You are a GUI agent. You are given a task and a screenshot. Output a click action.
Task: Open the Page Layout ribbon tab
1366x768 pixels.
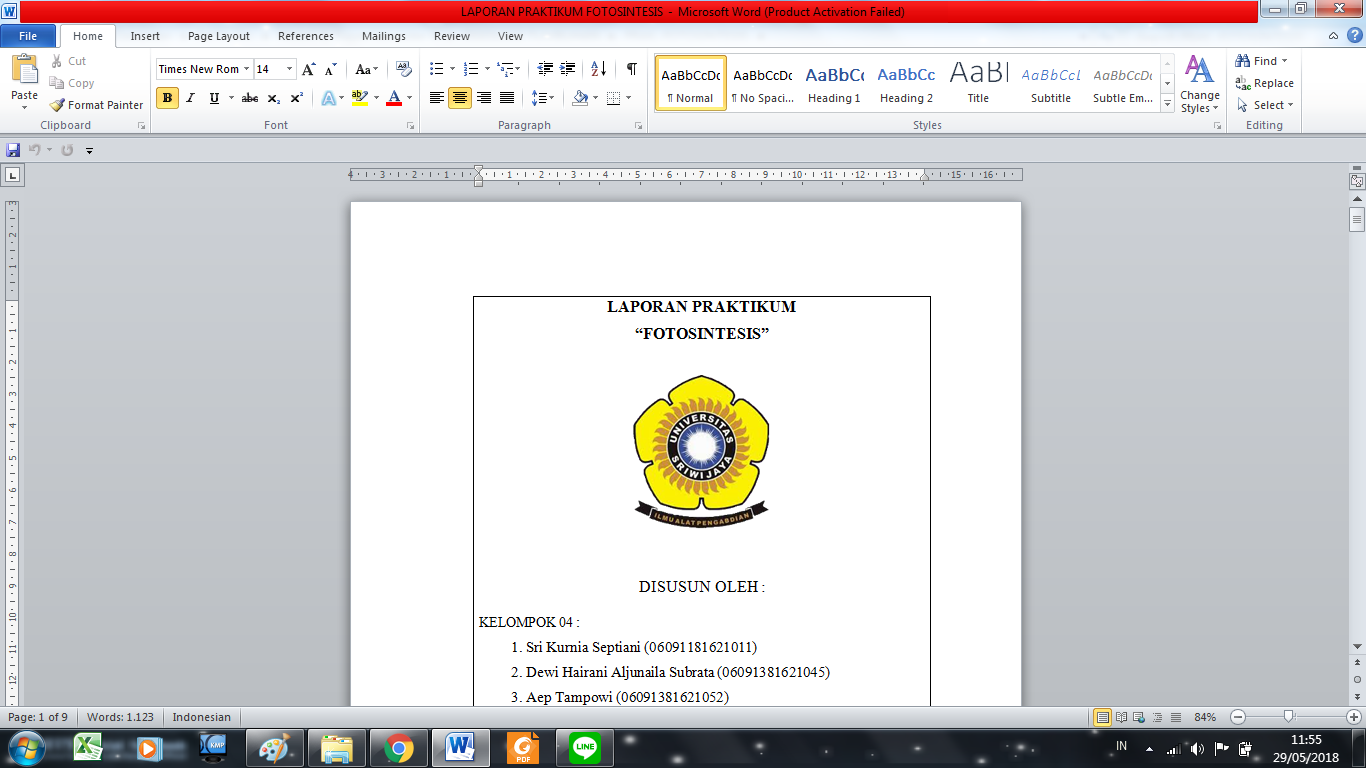tap(219, 35)
